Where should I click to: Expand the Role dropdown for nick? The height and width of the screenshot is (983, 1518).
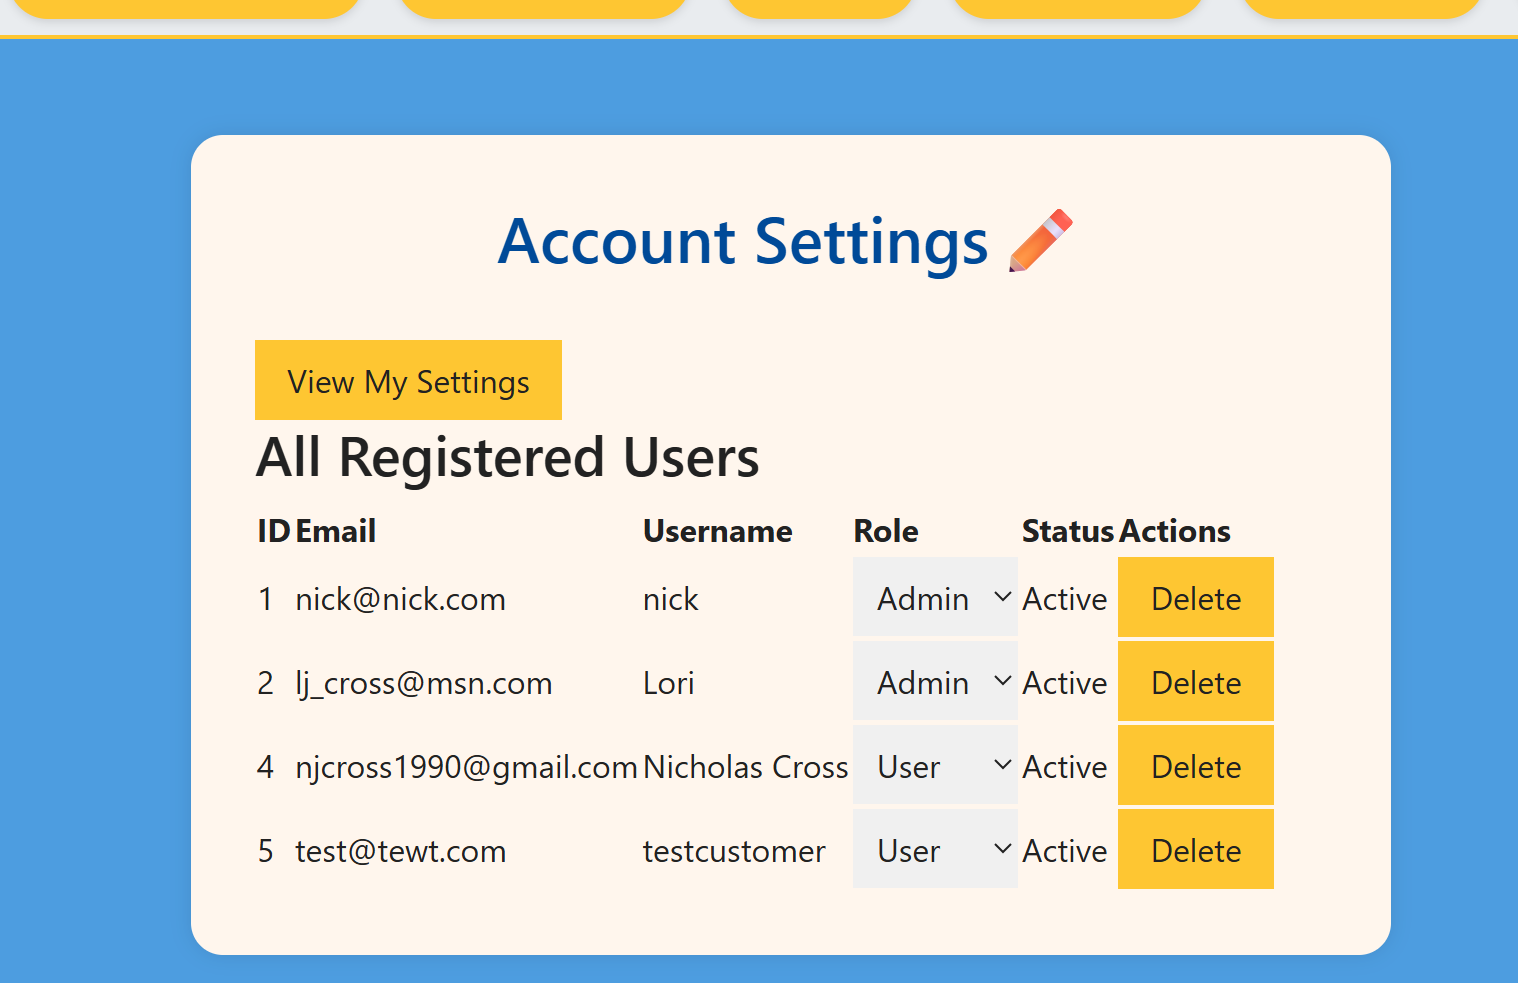click(x=934, y=598)
